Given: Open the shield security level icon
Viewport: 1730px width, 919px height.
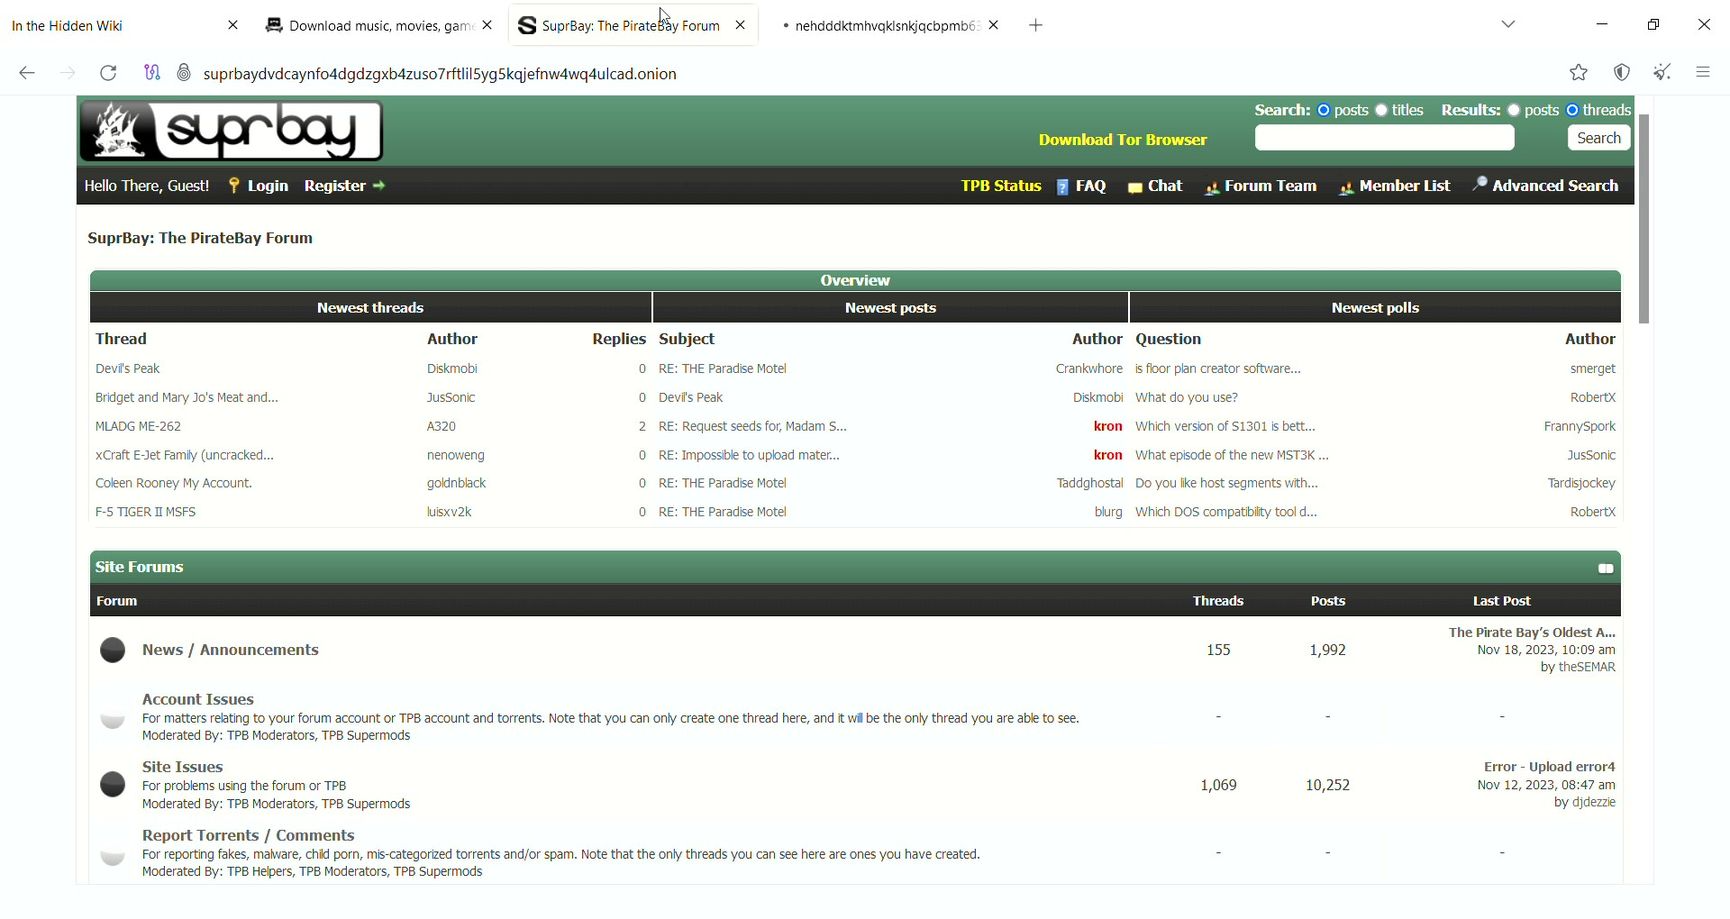Looking at the screenshot, I should (1622, 72).
